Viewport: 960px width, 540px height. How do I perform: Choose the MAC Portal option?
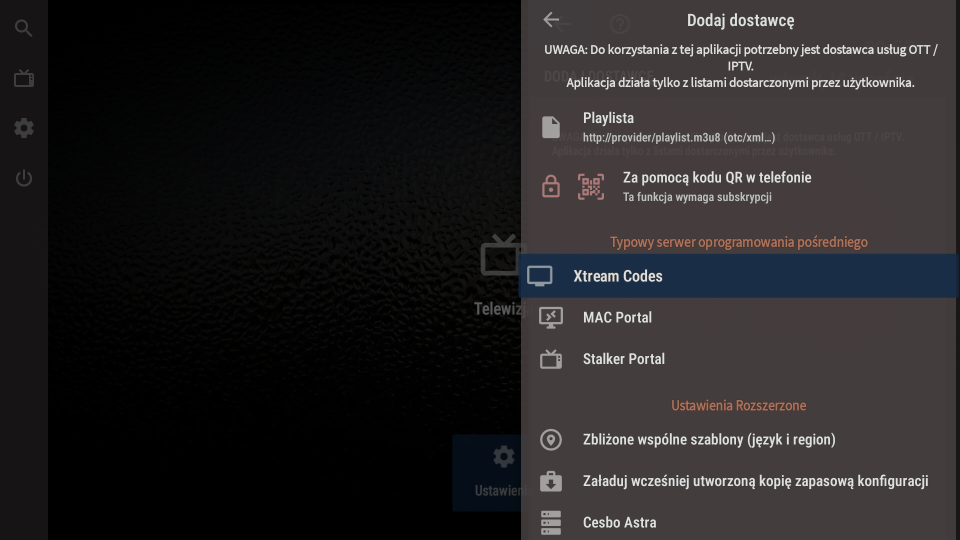point(617,317)
